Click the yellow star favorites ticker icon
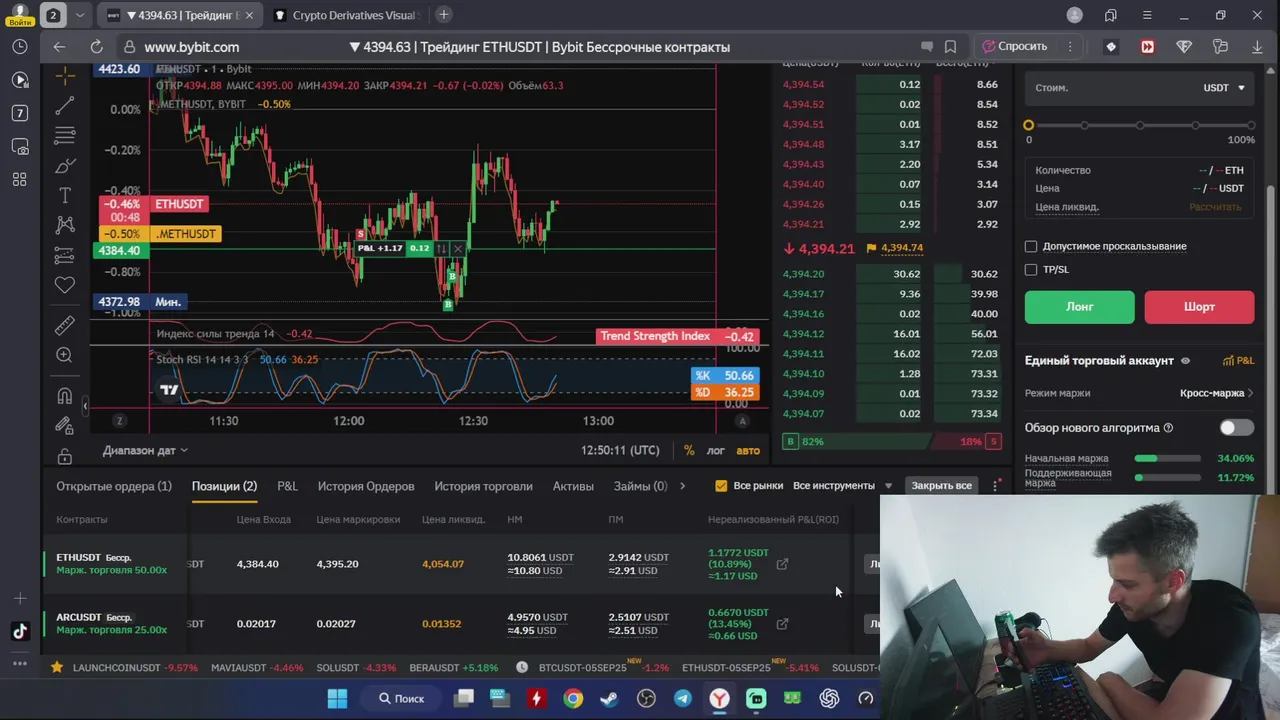 tap(57, 667)
